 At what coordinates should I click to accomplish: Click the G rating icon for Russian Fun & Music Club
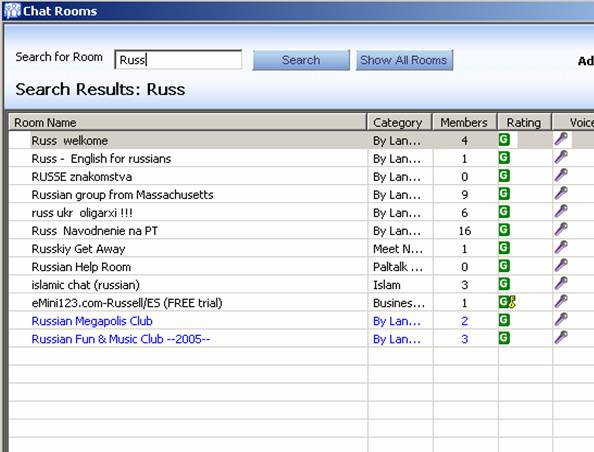pyautogui.click(x=504, y=338)
